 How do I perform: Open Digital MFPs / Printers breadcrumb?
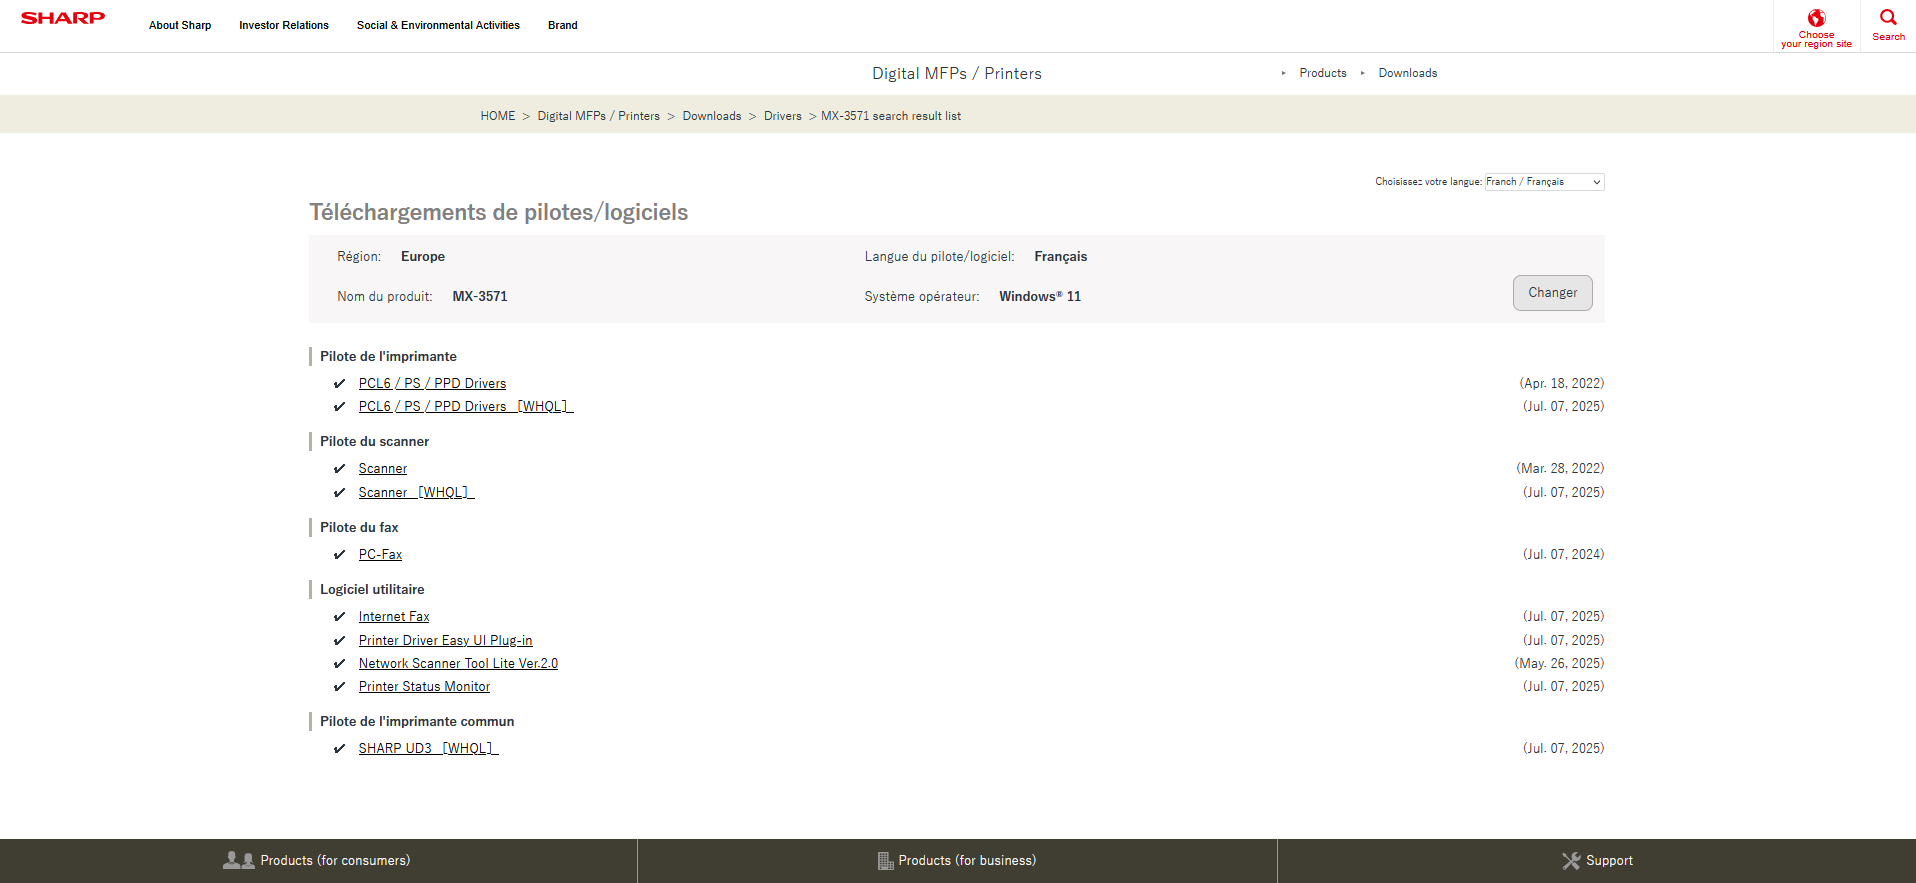[599, 116]
